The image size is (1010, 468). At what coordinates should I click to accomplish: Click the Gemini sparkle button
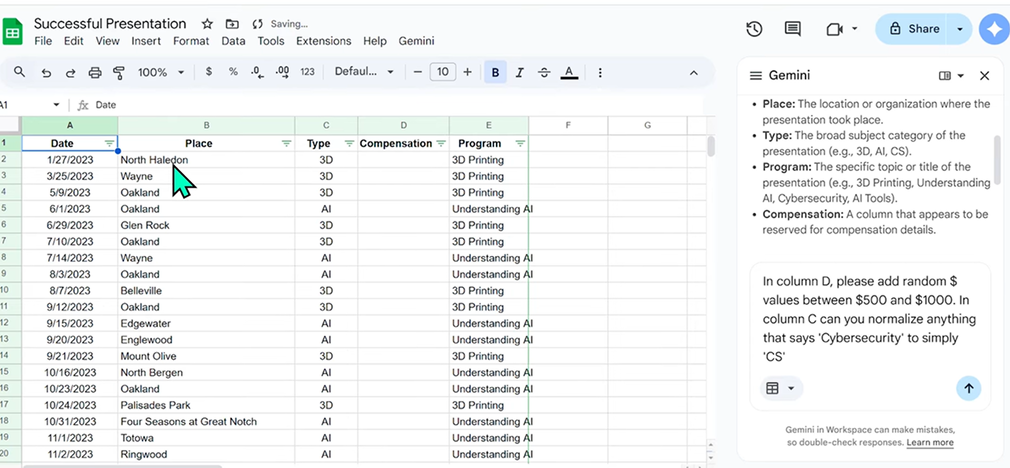pos(994,29)
